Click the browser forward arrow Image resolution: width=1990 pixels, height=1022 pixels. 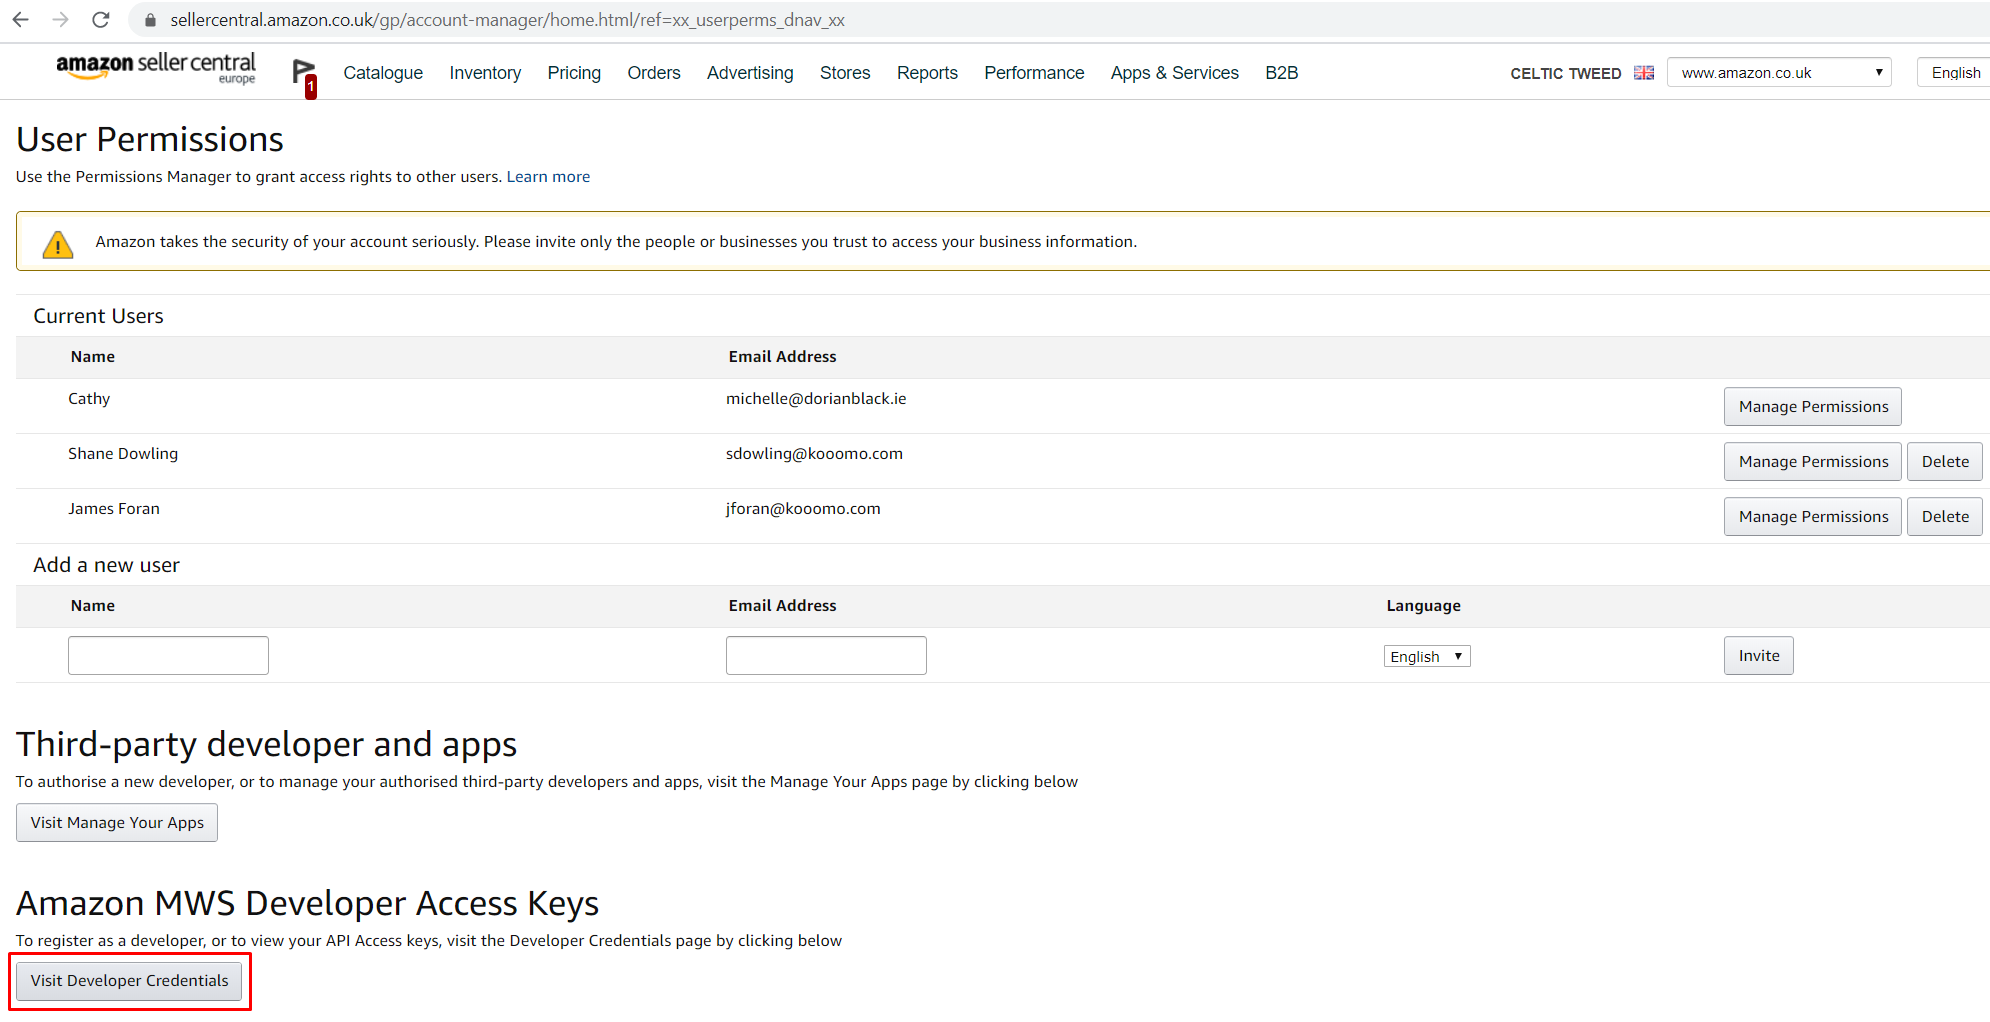coord(60,20)
